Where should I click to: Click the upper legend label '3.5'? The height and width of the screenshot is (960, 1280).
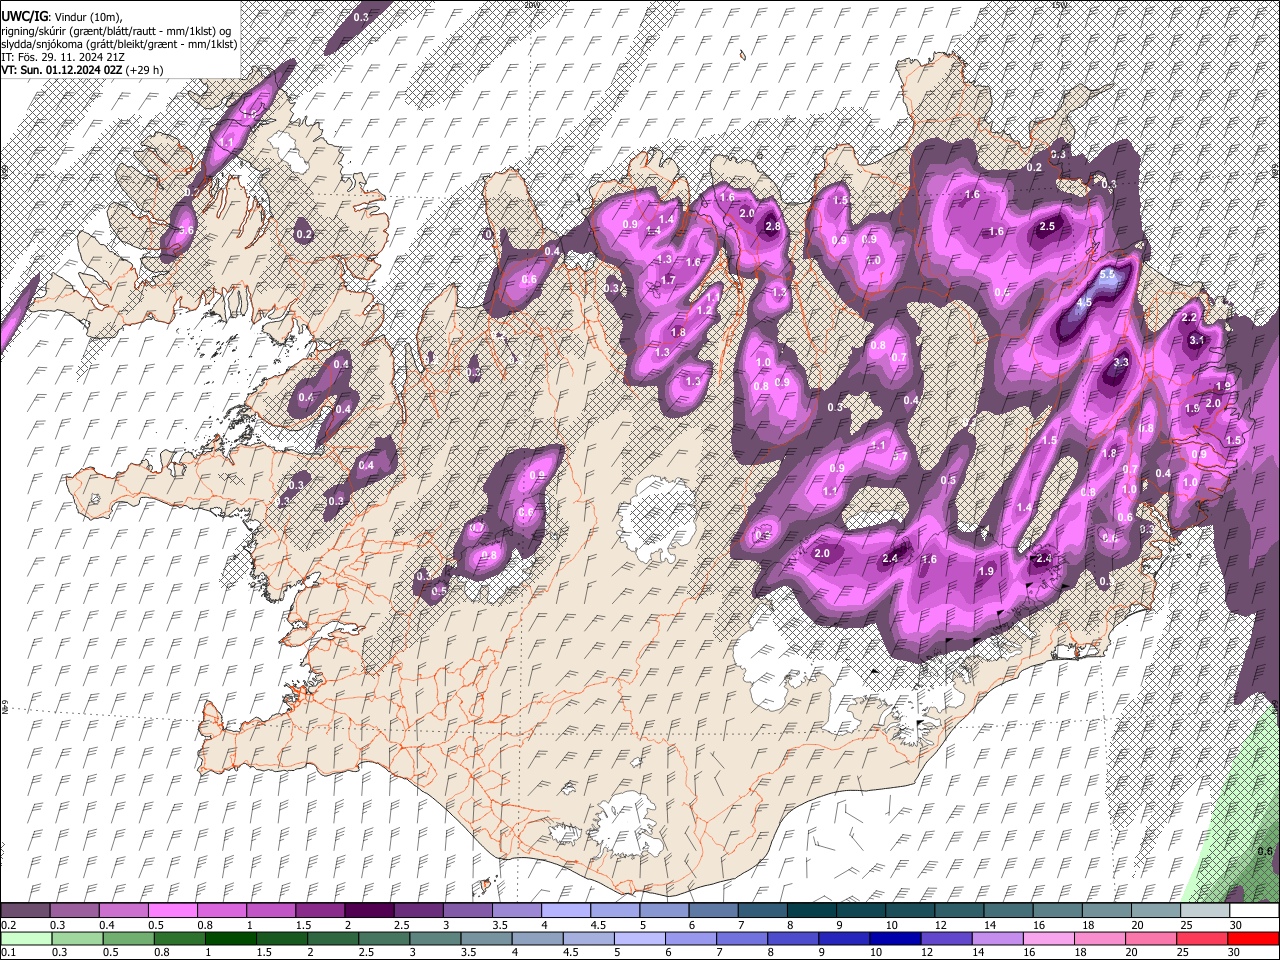[x=500, y=925]
